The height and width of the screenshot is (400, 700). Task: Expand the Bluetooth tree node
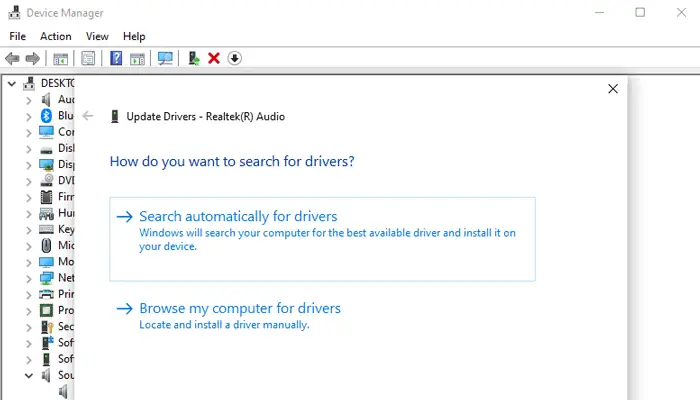pos(29,117)
